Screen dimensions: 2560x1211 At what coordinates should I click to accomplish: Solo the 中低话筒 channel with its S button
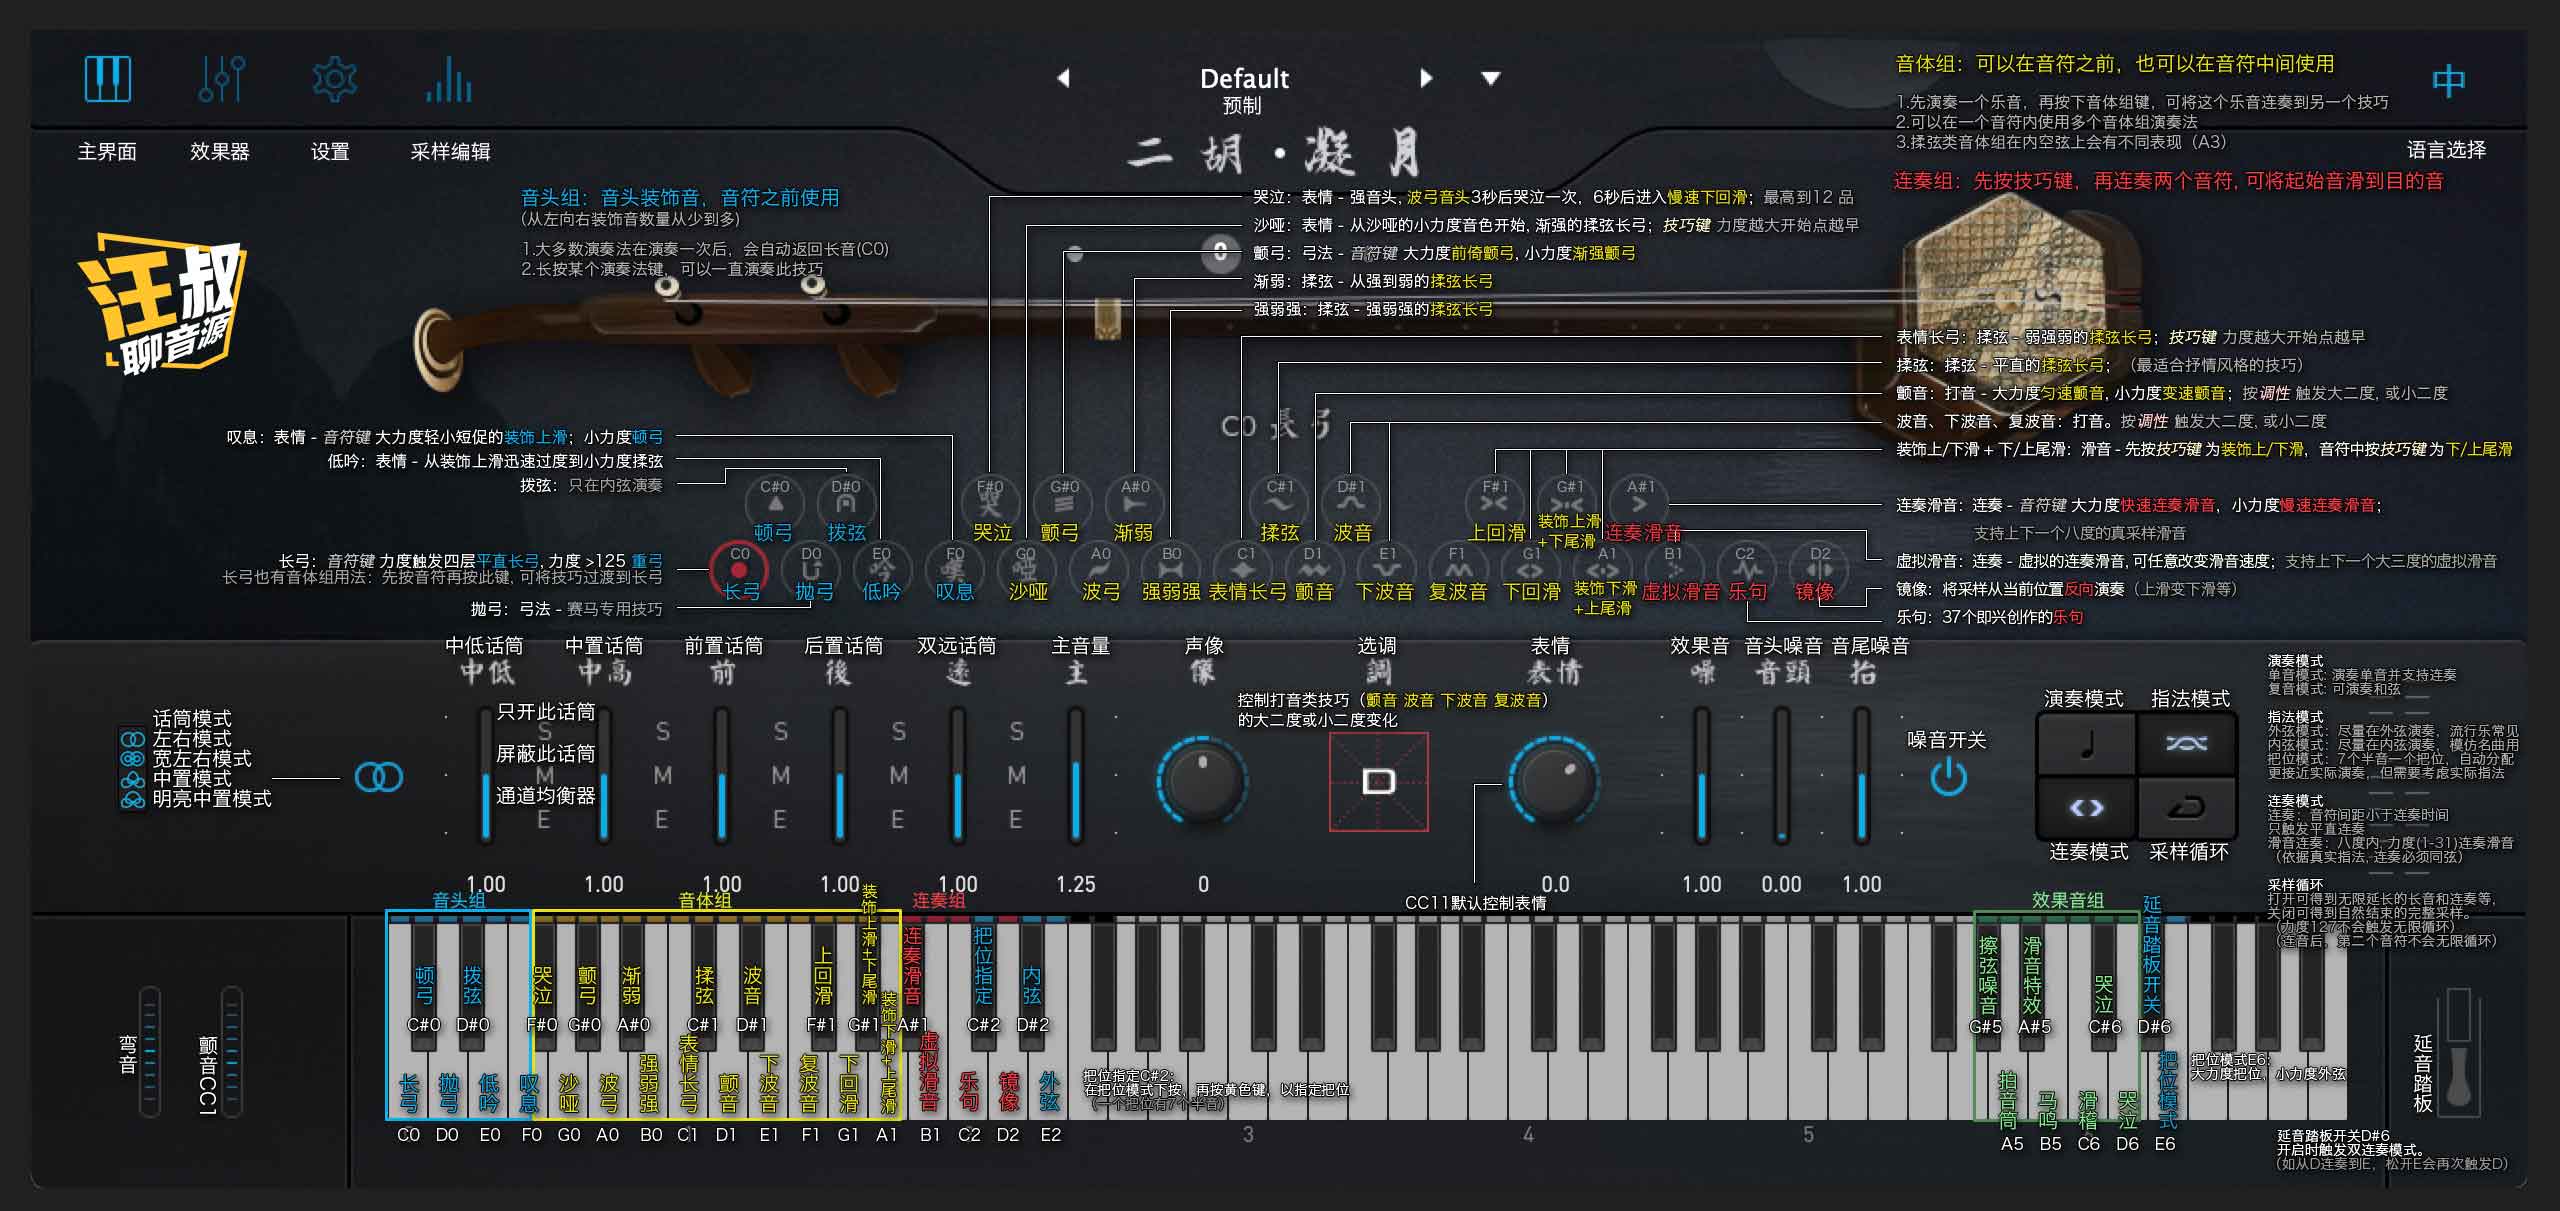545,731
